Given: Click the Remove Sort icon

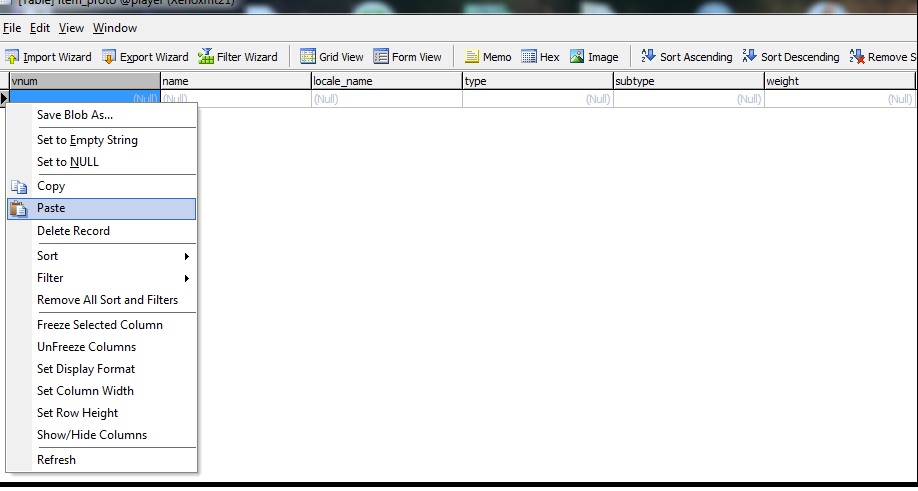Looking at the screenshot, I should (x=857, y=56).
